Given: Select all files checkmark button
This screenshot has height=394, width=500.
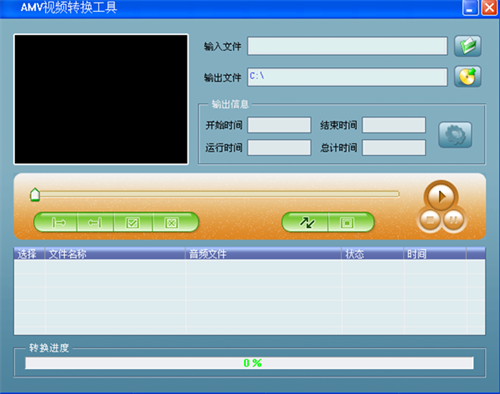Looking at the screenshot, I should [x=133, y=222].
